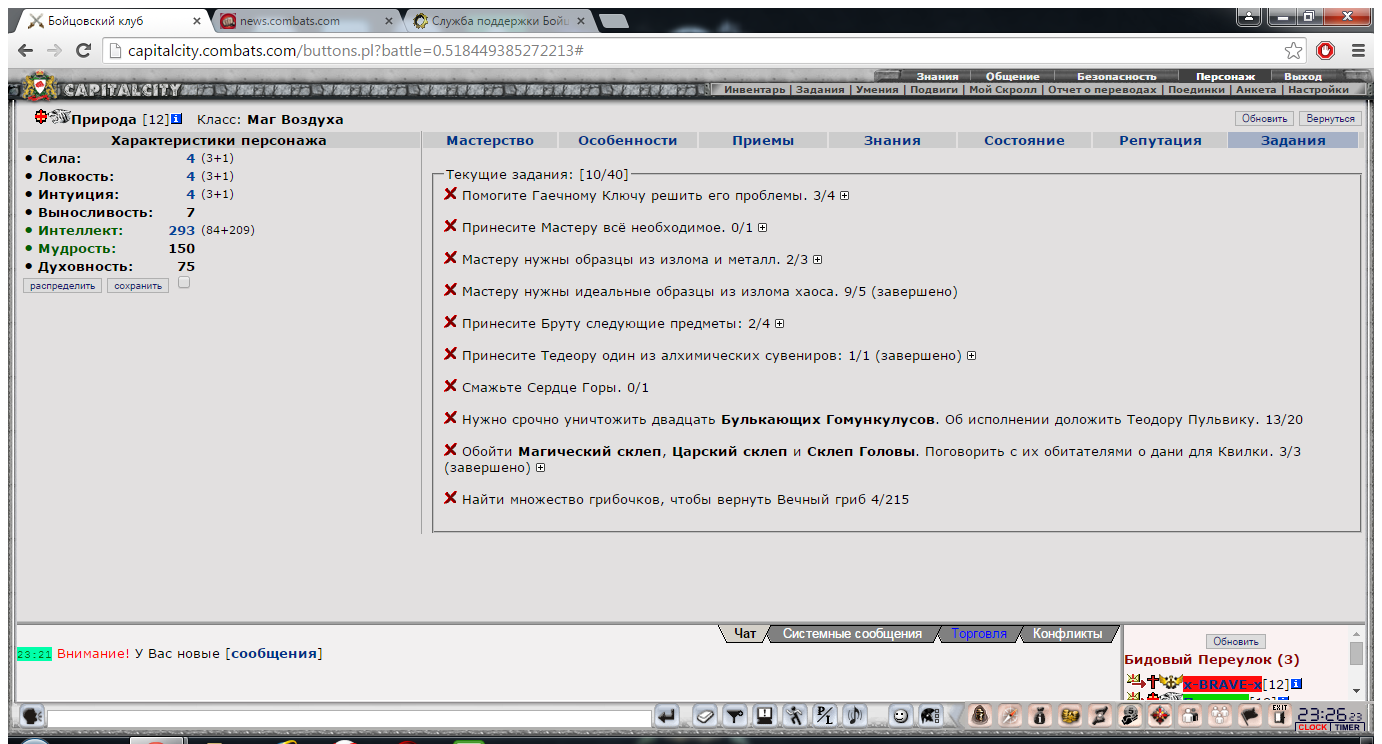
Task: Click the private message arrow icon beside x-BRAVE-x
Action: [1136, 681]
